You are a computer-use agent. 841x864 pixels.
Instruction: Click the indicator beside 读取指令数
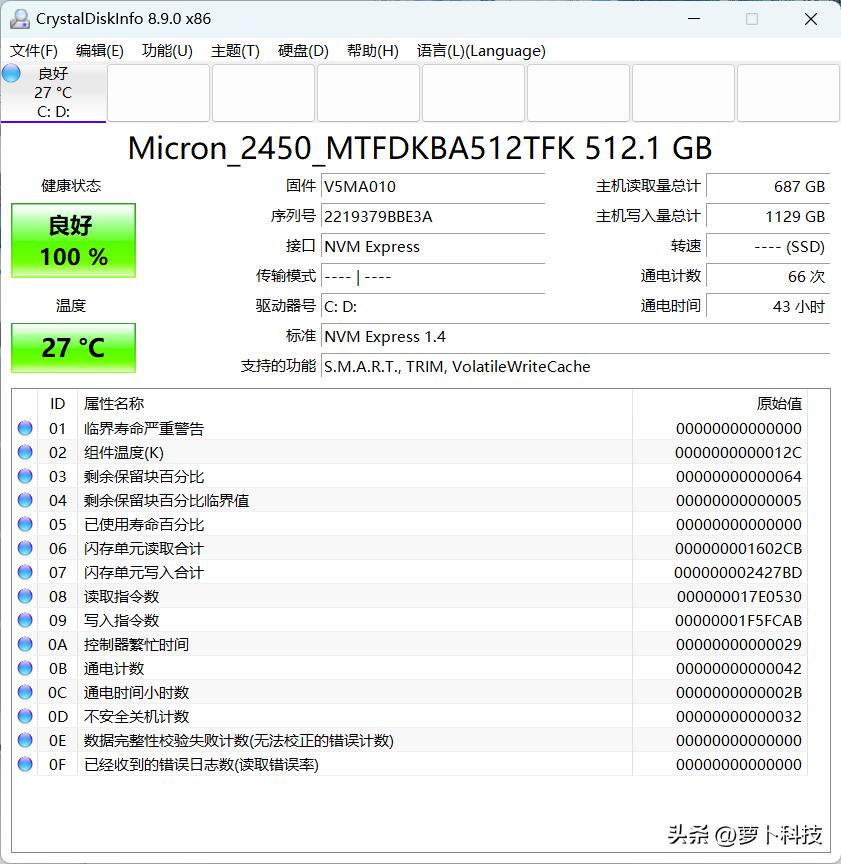point(27,596)
